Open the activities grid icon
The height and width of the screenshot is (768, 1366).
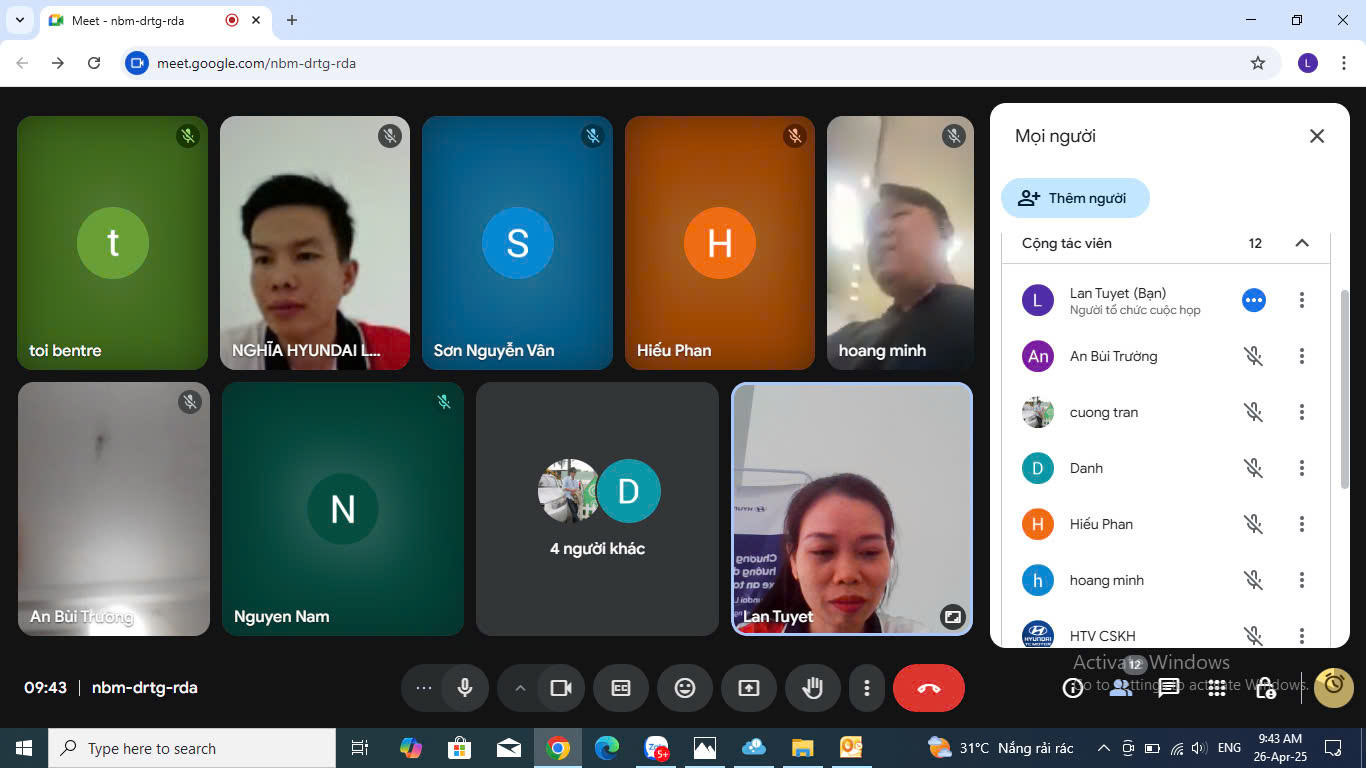(1216, 688)
